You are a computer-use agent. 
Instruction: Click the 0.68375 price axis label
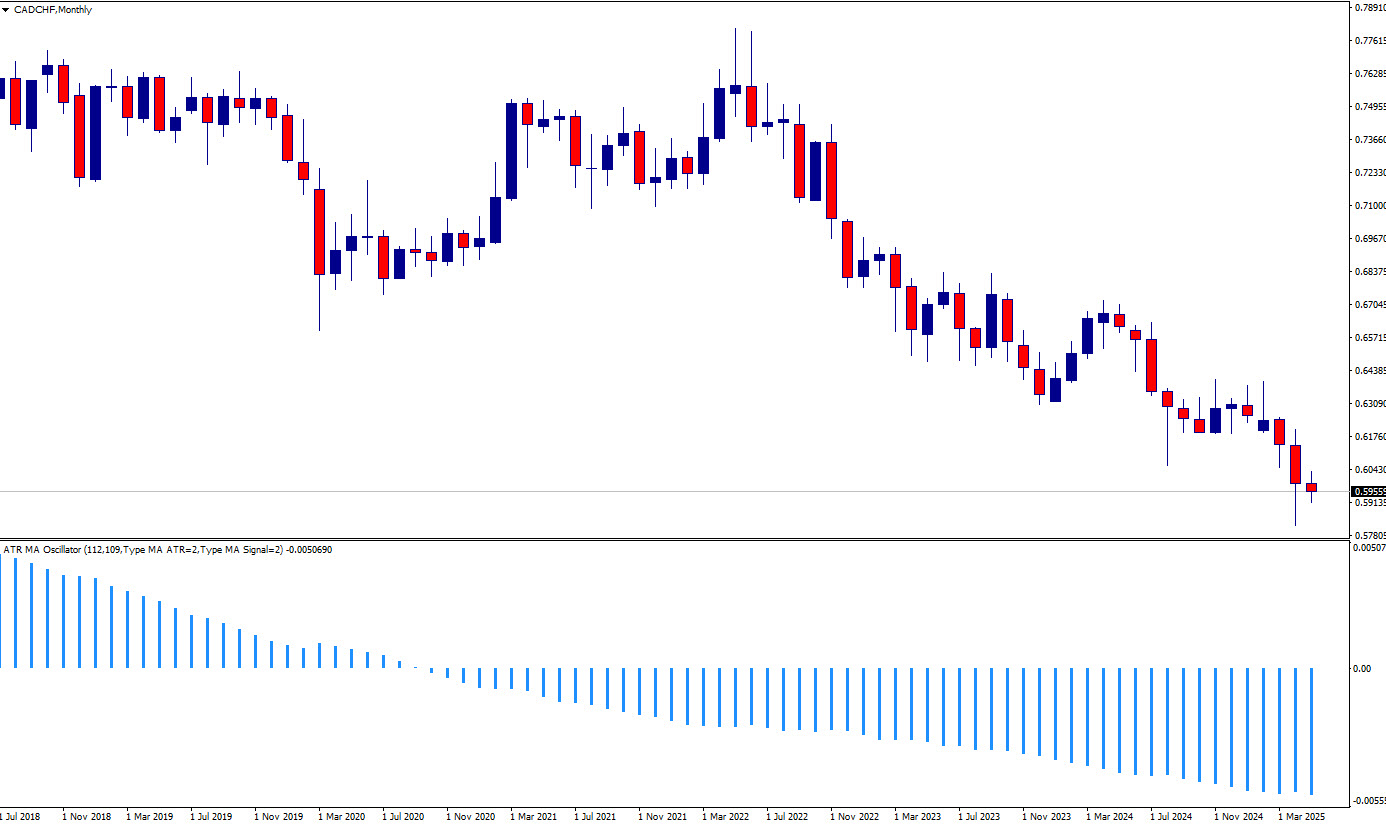[x=1368, y=272]
